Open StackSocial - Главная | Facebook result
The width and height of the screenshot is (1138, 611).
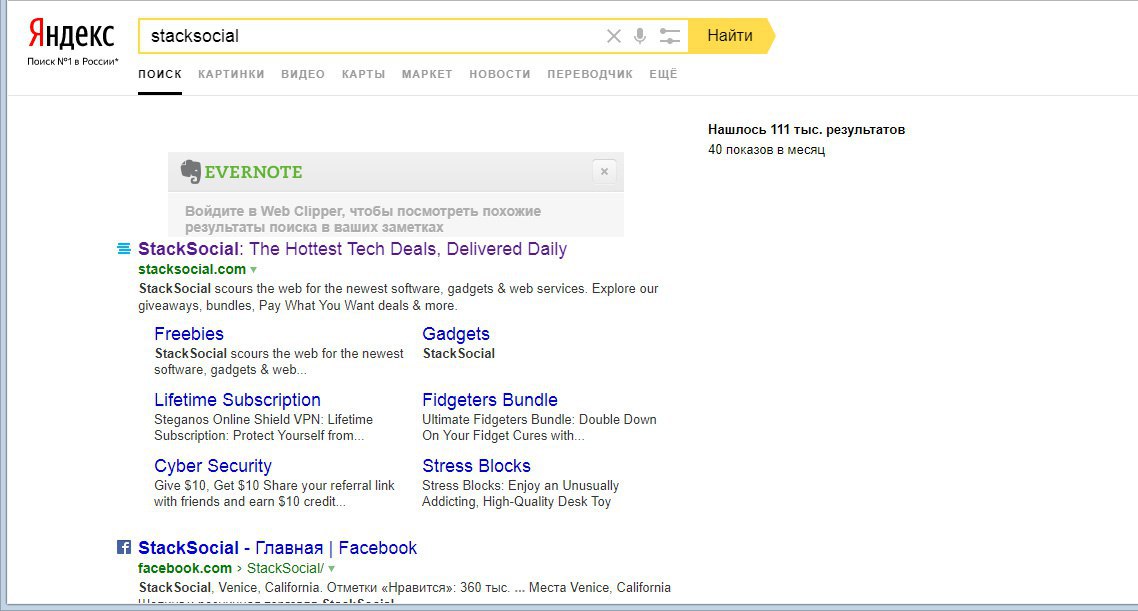[x=277, y=548]
